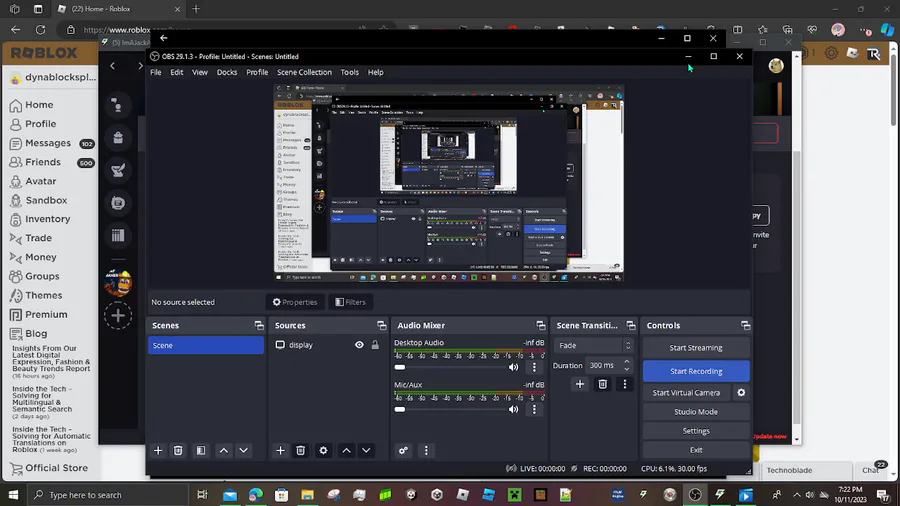Open advanced audio properties gears icon
The width and height of the screenshot is (900, 506).
[x=404, y=450]
